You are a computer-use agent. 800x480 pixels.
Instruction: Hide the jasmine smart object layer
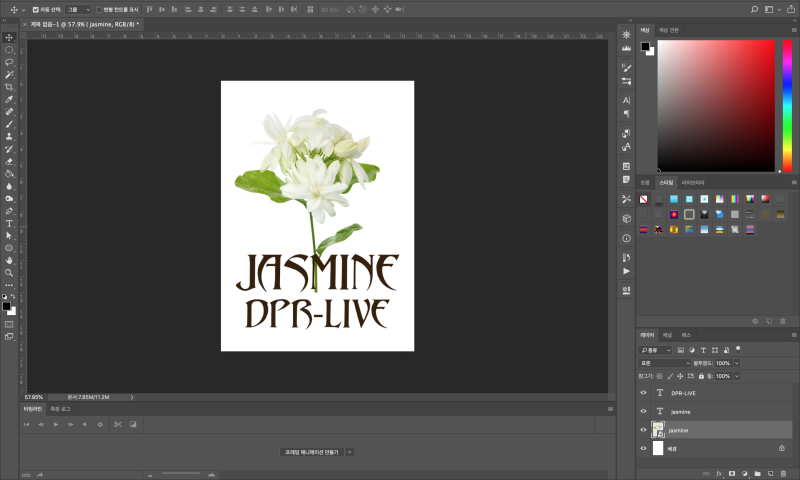(643, 430)
